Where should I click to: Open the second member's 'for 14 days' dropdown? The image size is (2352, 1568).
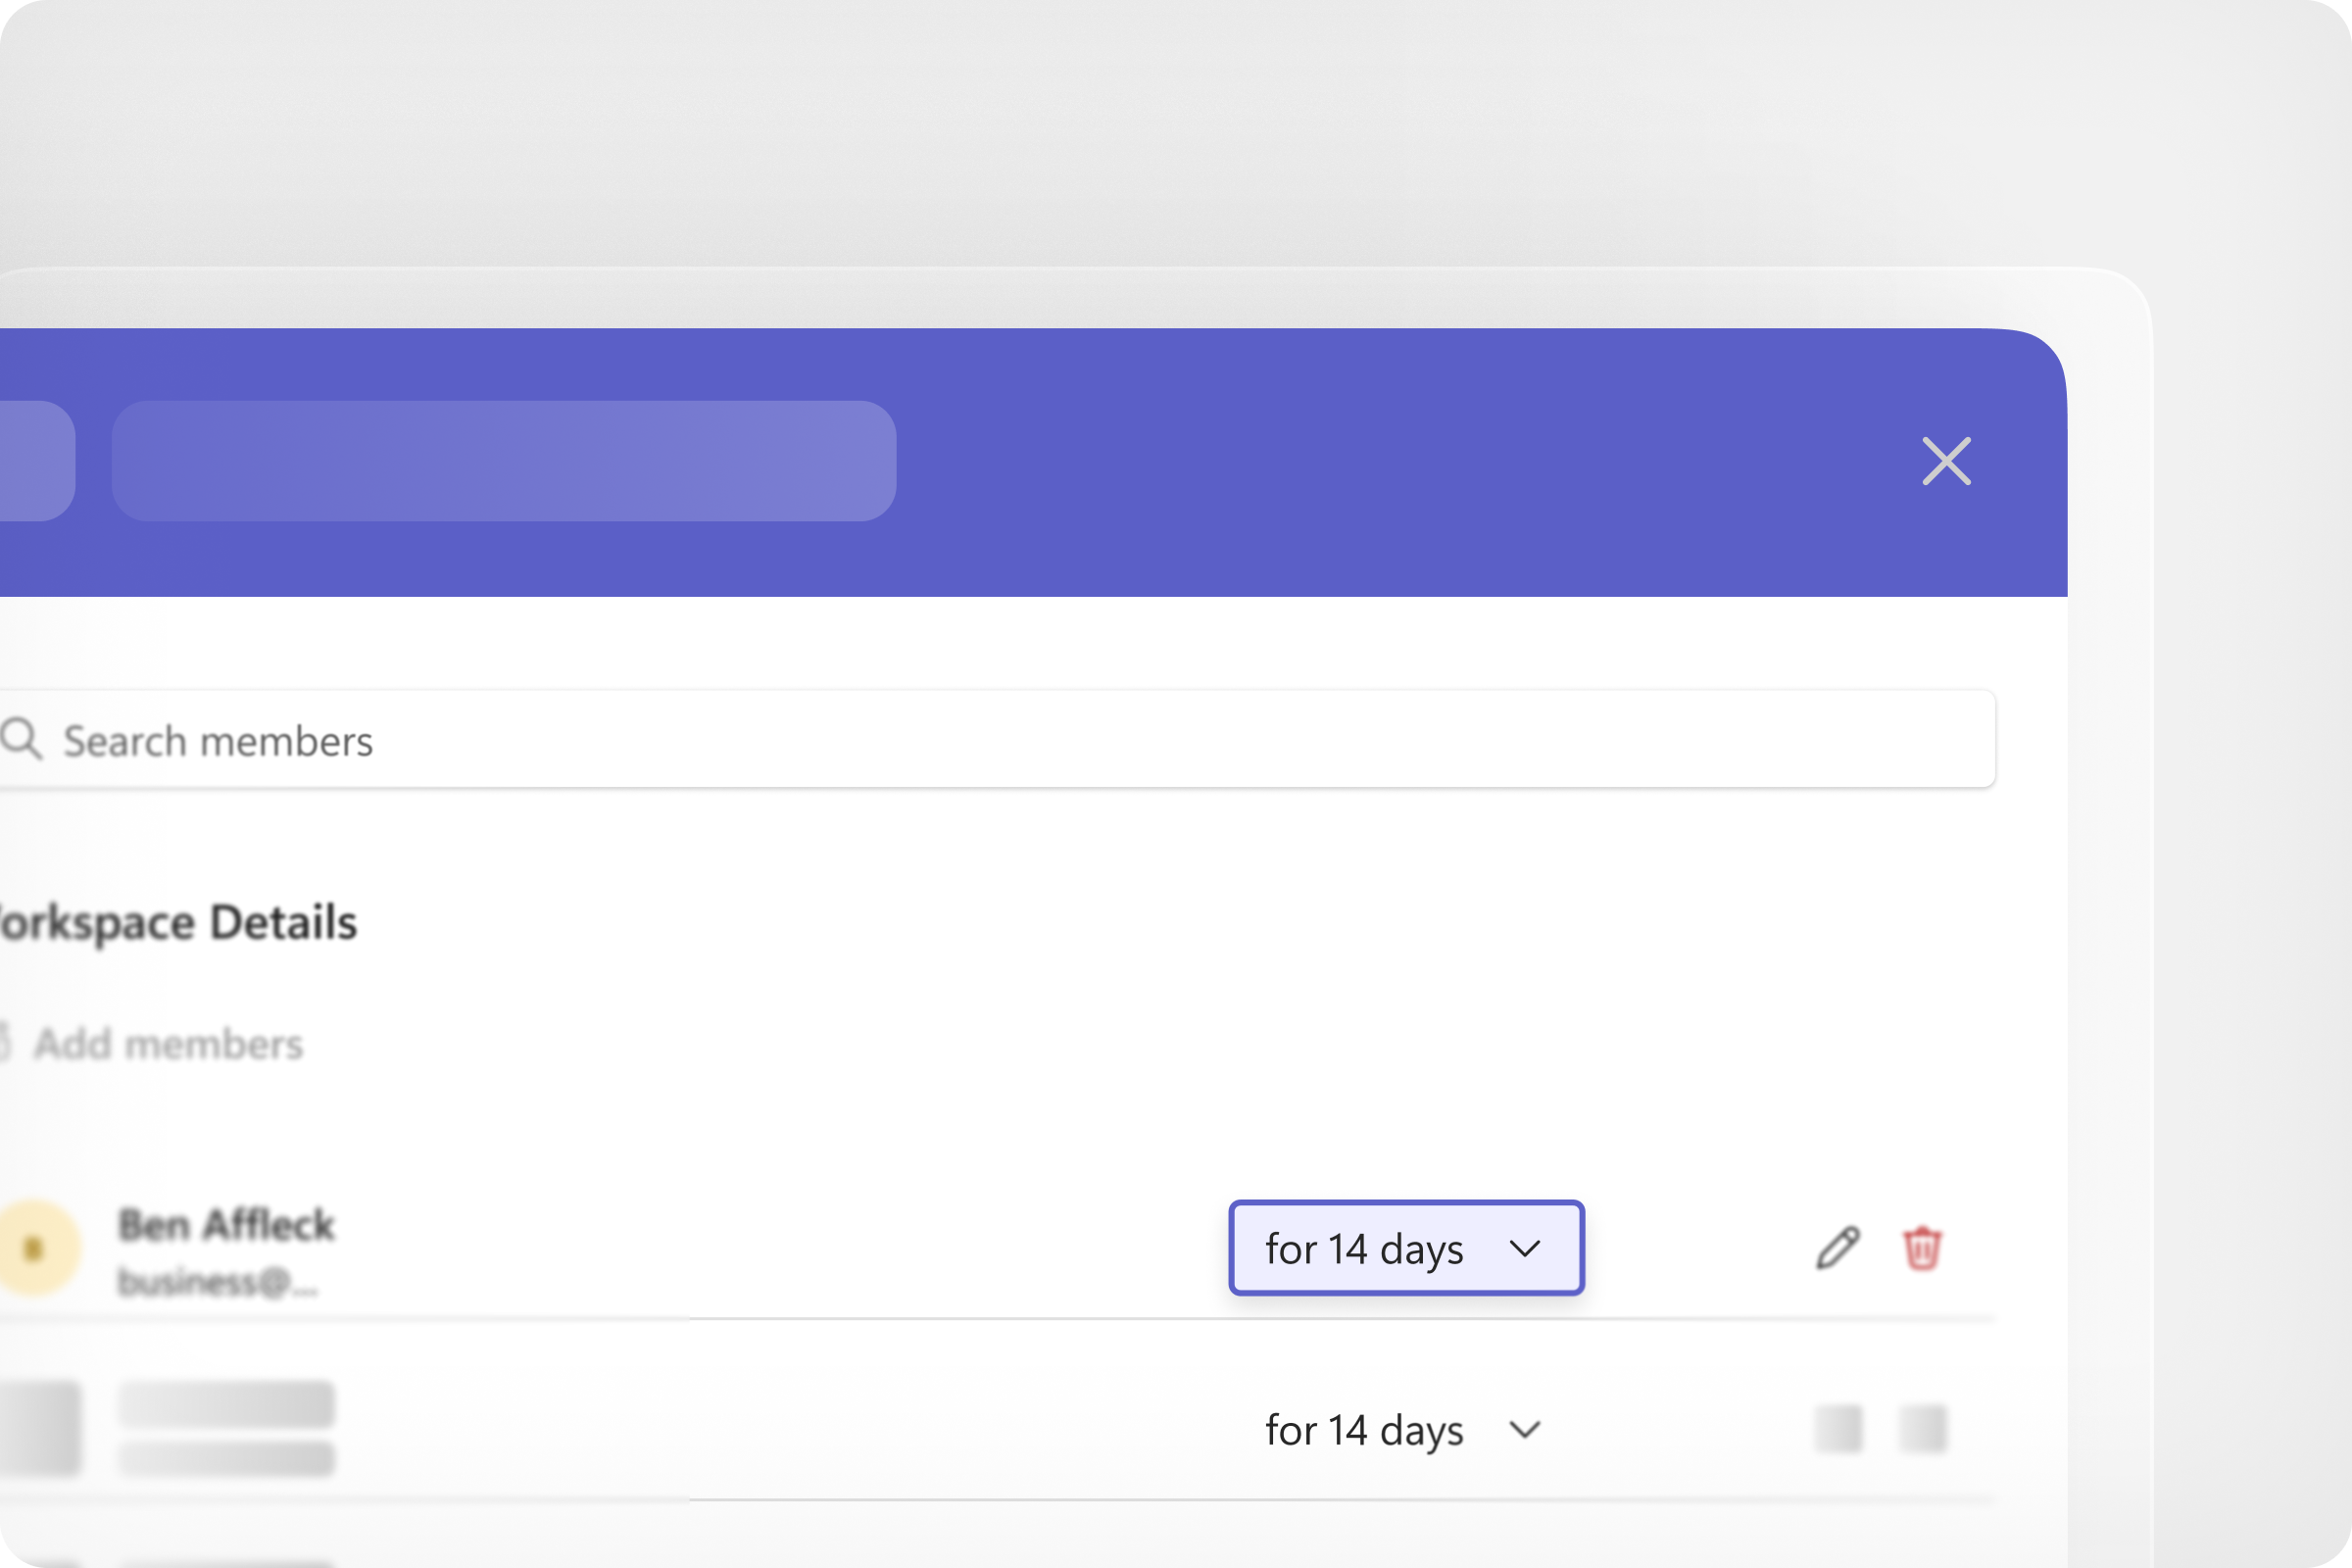click(1365, 1430)
